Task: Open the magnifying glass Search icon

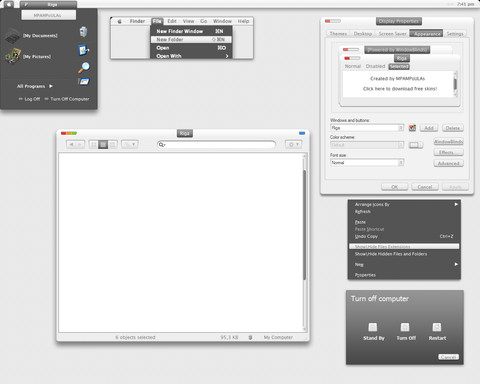Action: tap(84, 67)
